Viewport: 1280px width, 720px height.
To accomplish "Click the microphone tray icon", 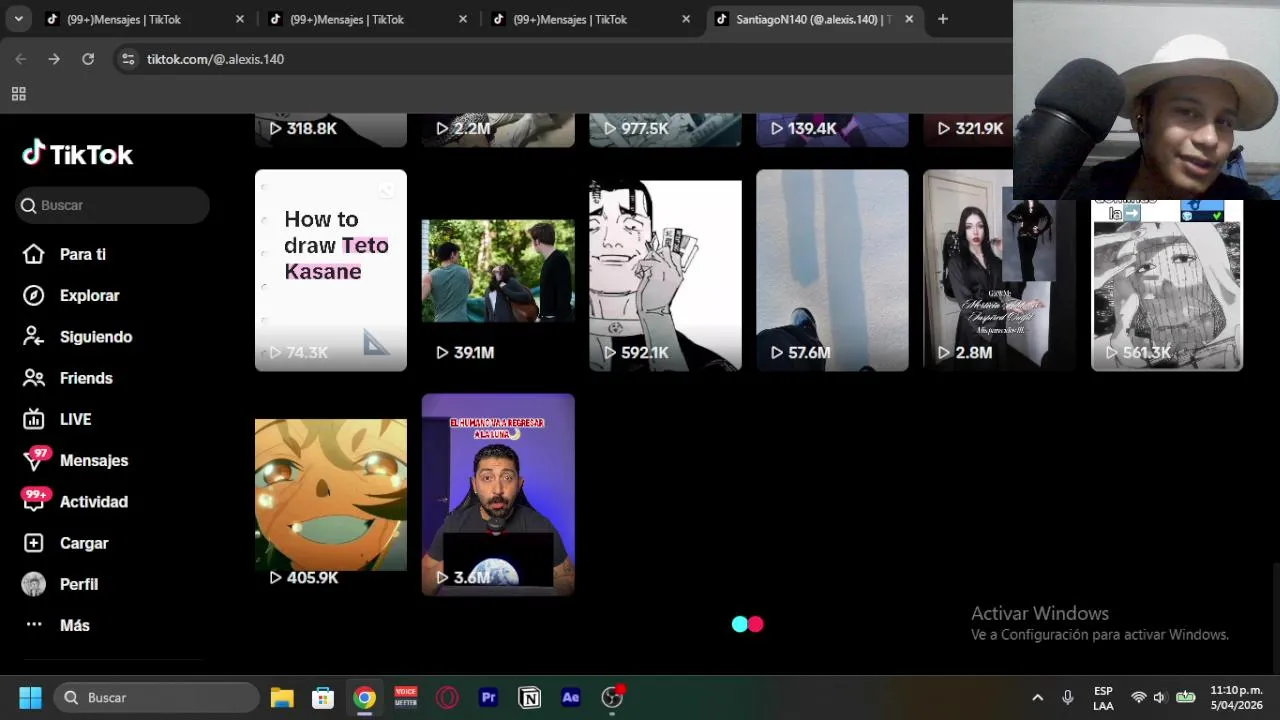I will 1068,697.
